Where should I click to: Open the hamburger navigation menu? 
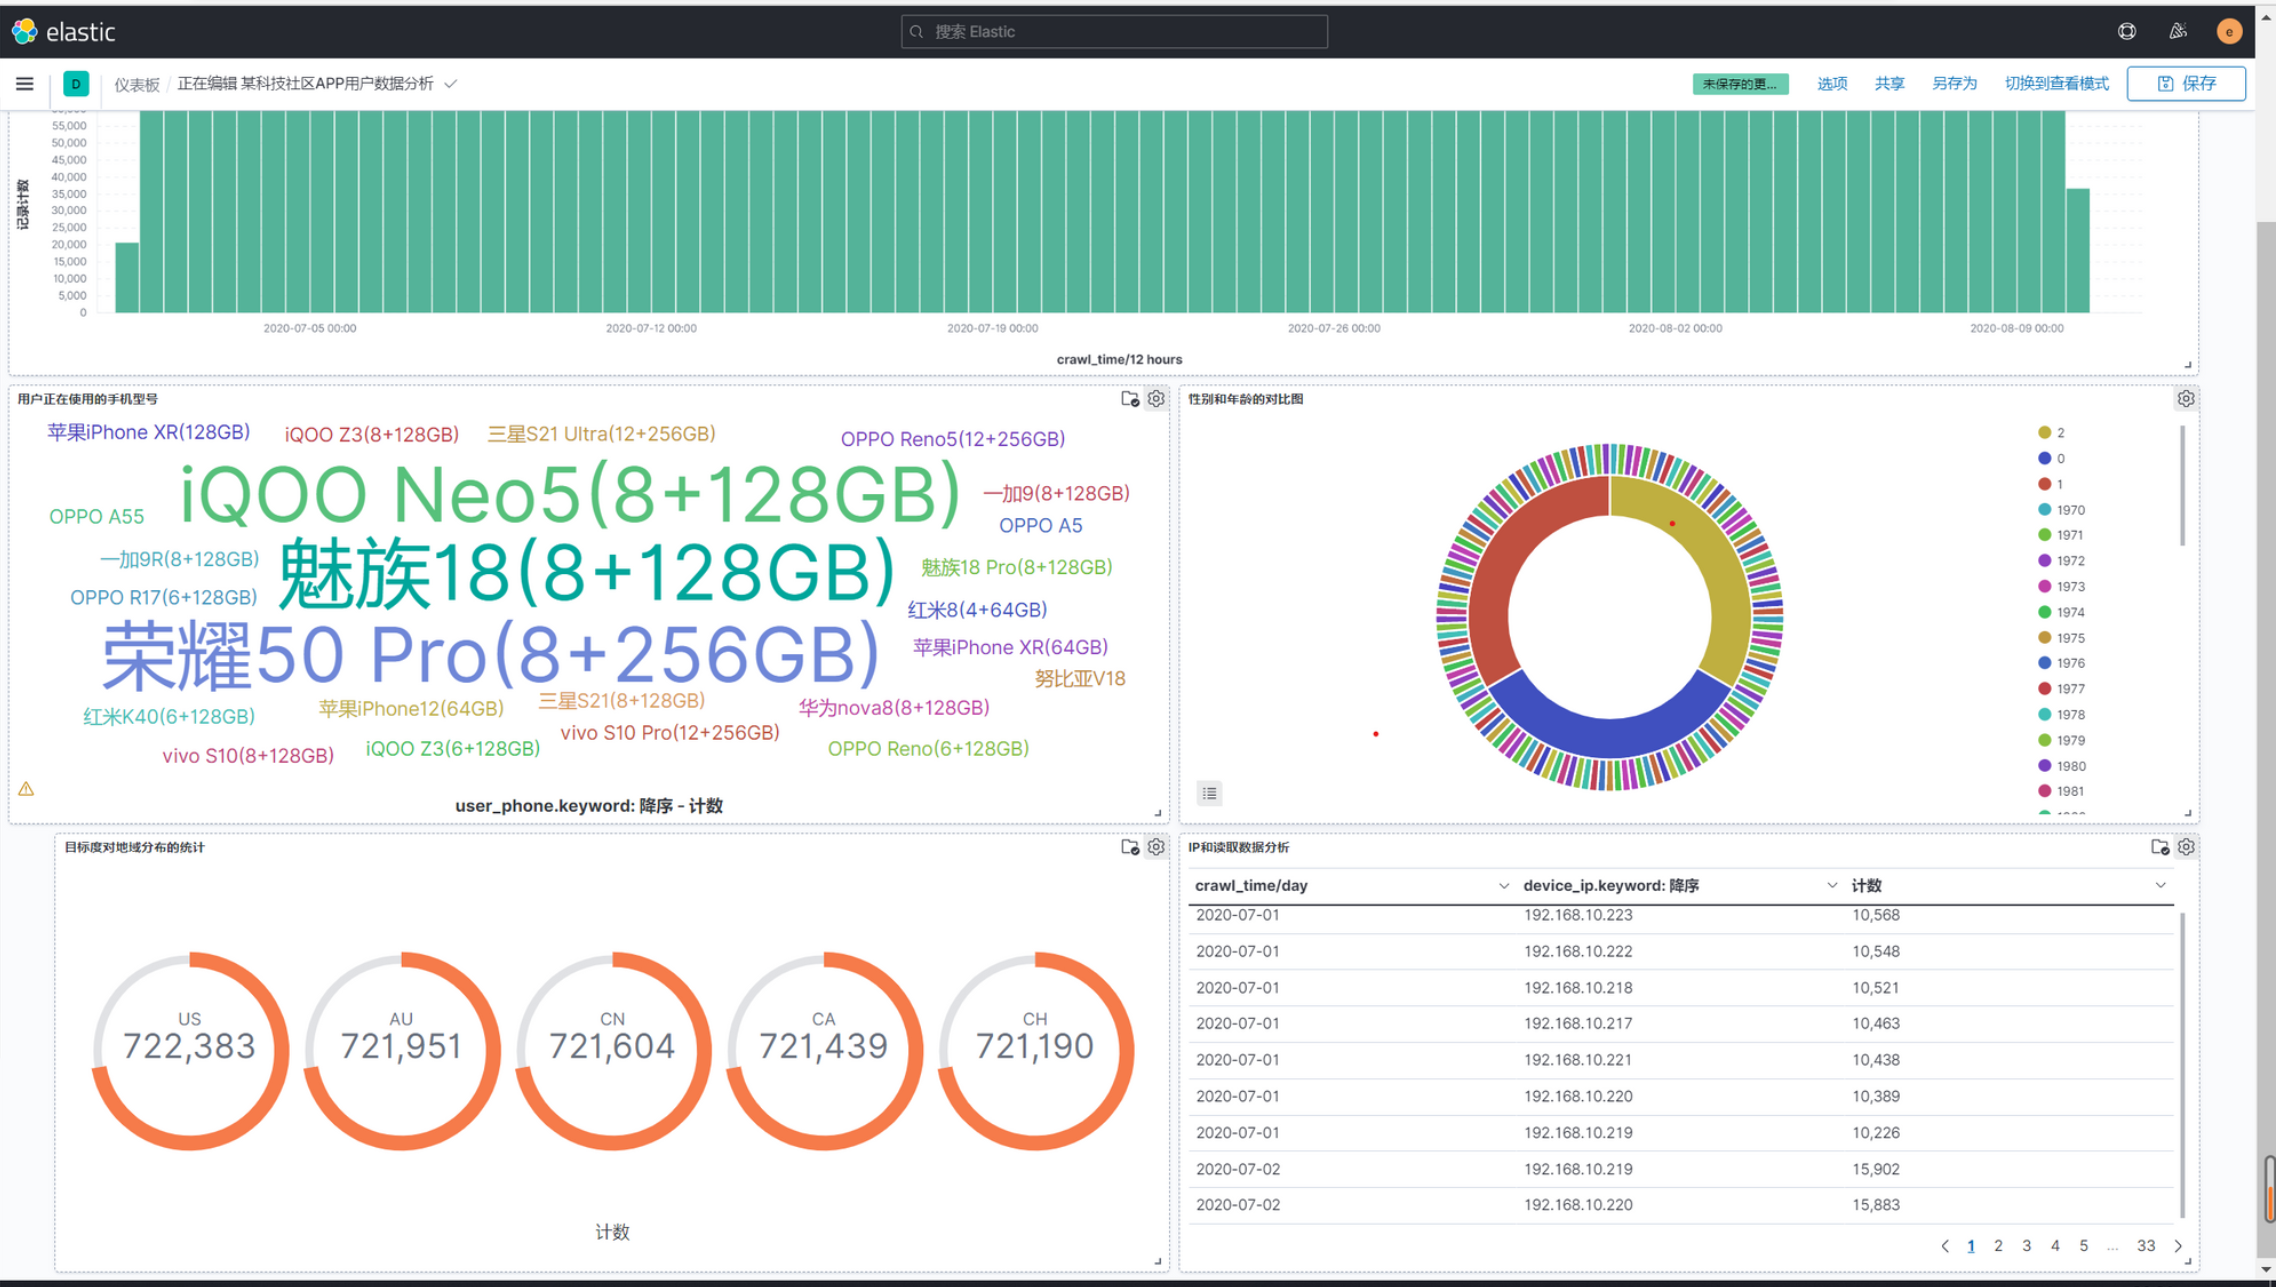pyautogui.click(x=24, y=84)
